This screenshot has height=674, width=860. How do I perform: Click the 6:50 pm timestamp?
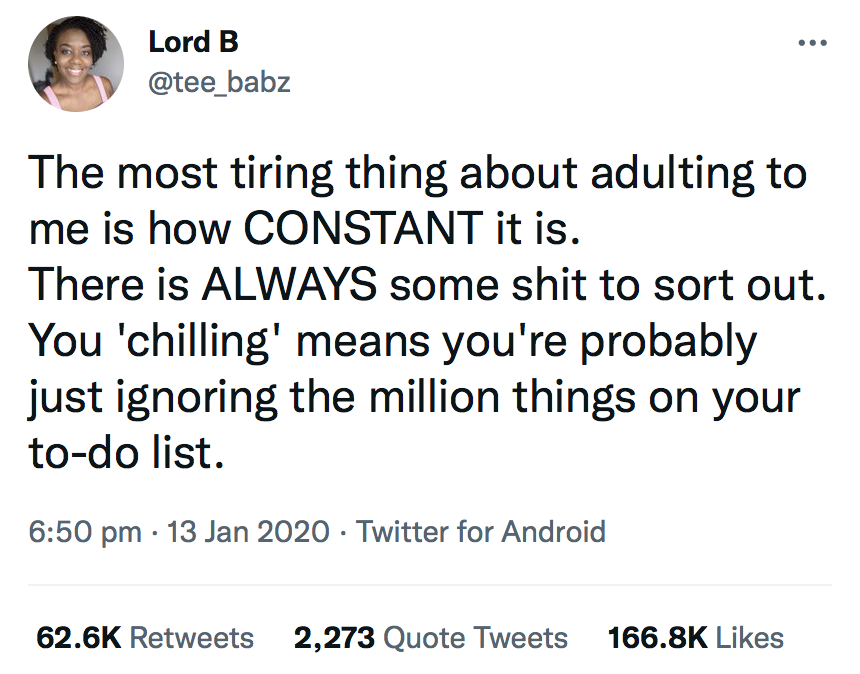tap(88, 530)
